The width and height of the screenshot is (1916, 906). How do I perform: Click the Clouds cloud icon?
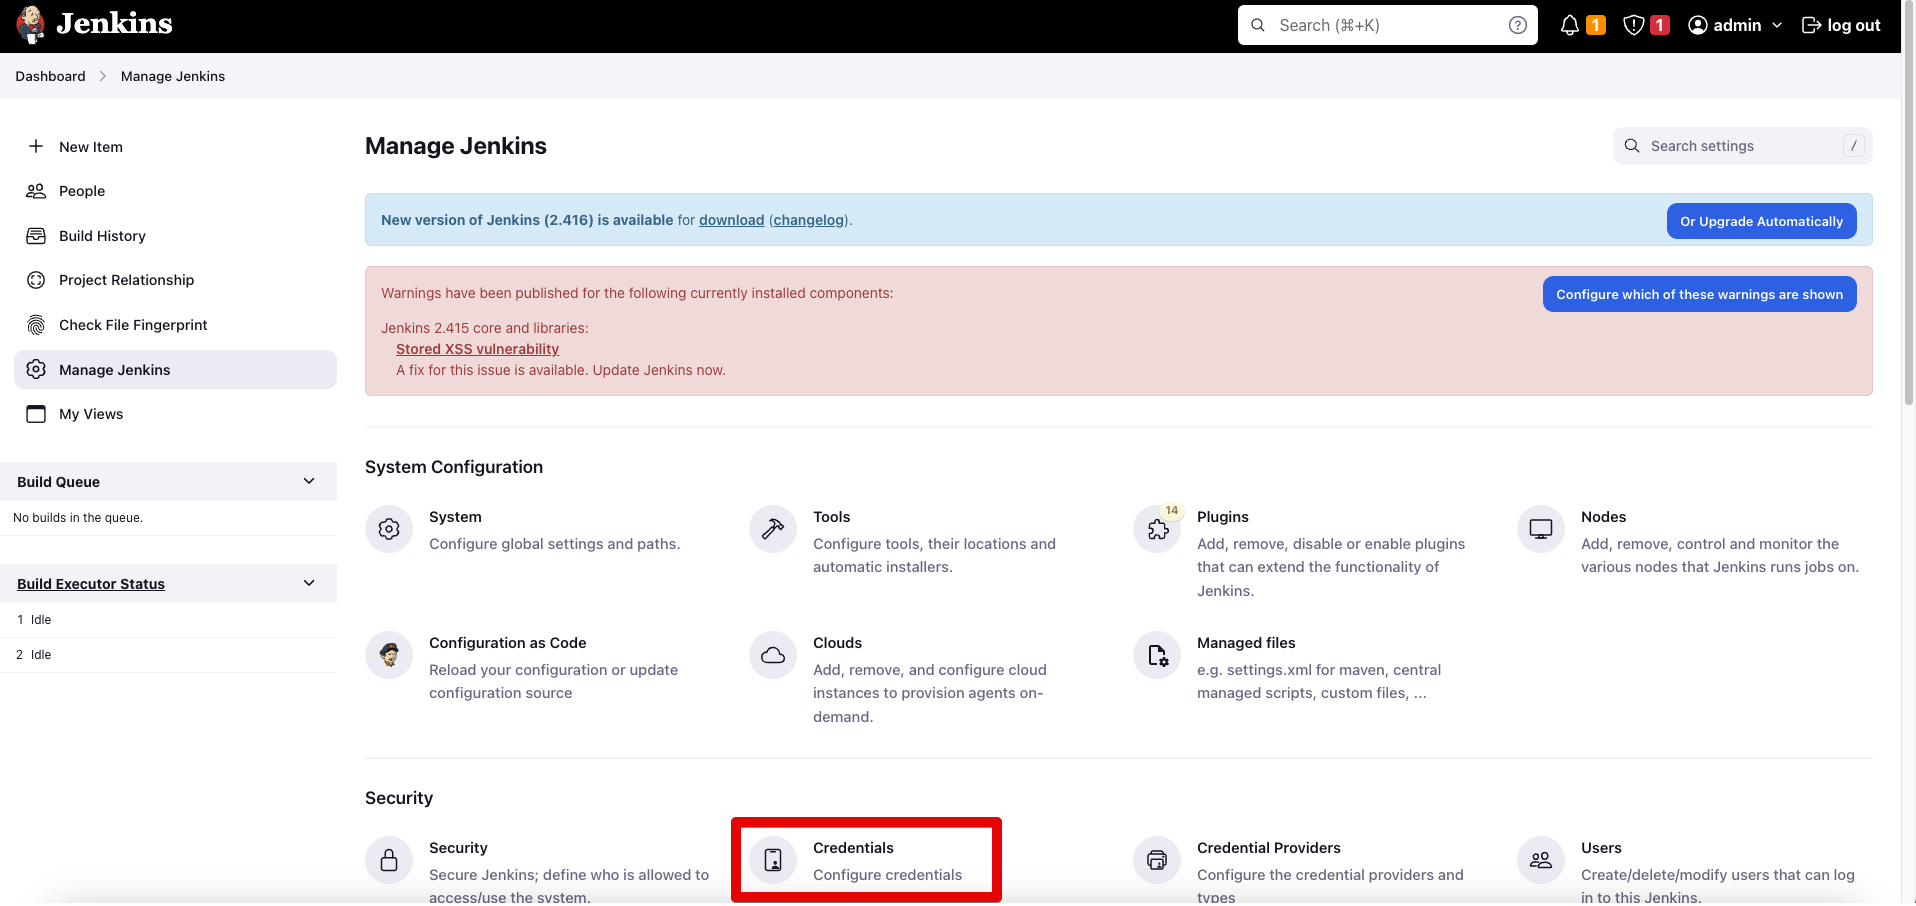773,655
